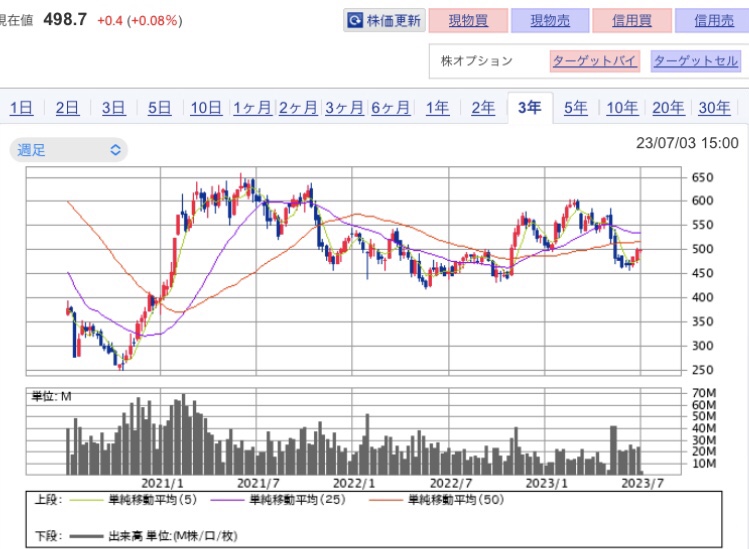Click the 2023/7 date axis label
Viewport: 749px width, 549px height.
pos(642,483)
